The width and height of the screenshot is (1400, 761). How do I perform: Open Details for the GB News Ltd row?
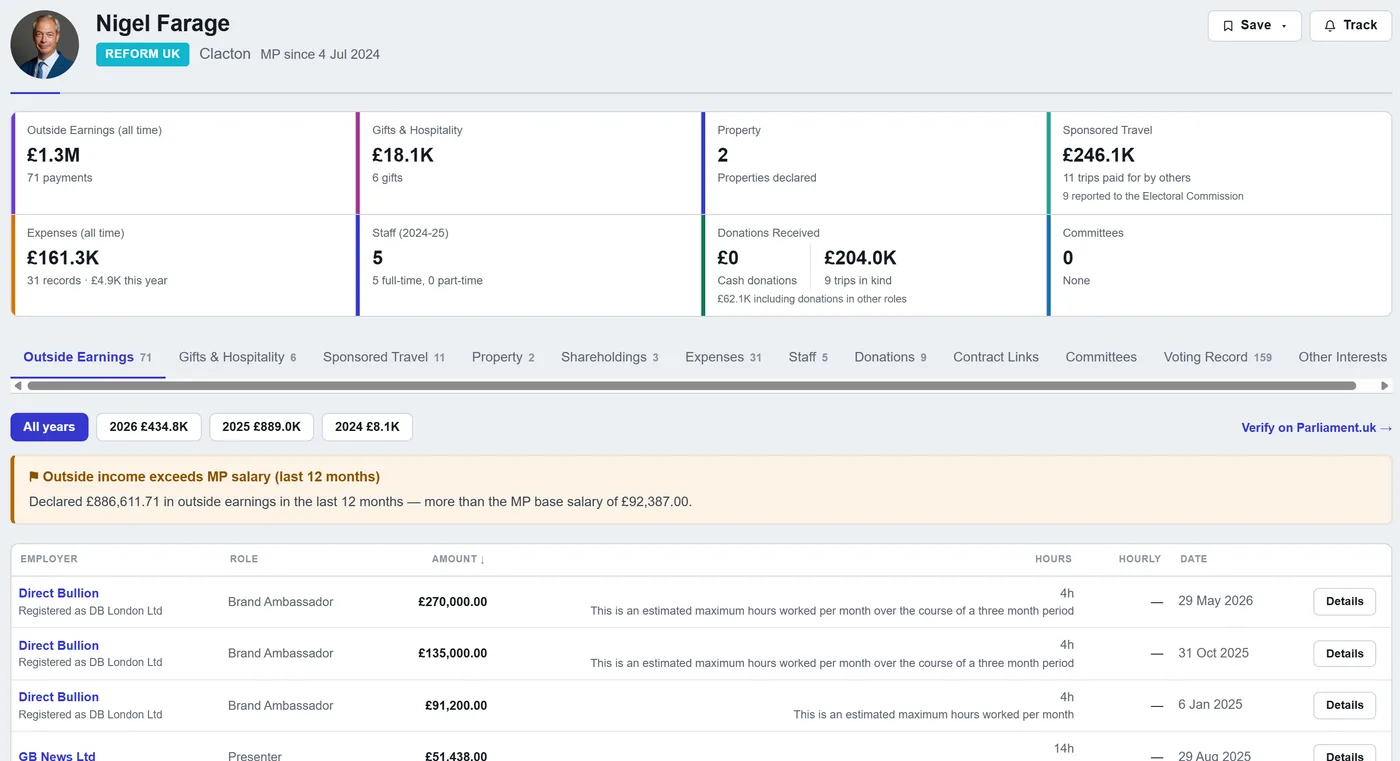(1344, 755)
